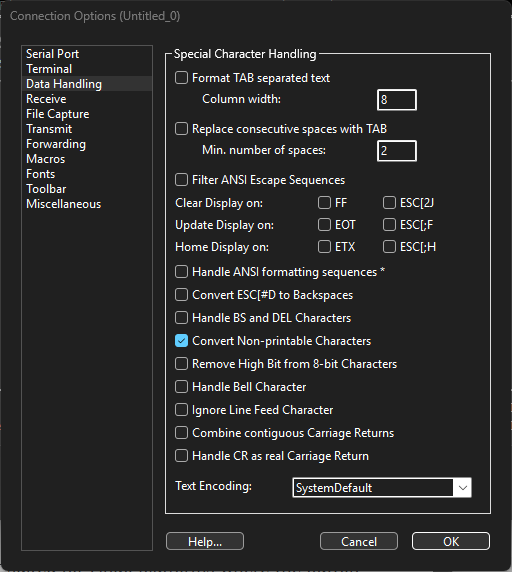Image resolution: width=512 pixels, height=572 pixels.
Task: Click Cancel to discard changes
Action: coord(359,541)
